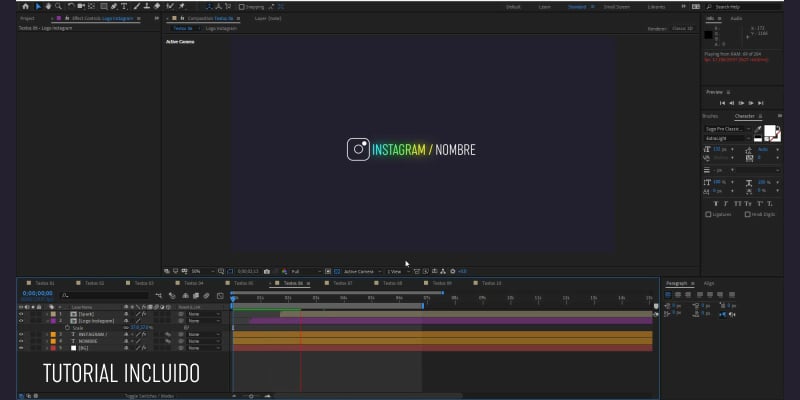Click the red label swatch of [BG] layer
The image size is (800, 400).
tap(53, 348)
